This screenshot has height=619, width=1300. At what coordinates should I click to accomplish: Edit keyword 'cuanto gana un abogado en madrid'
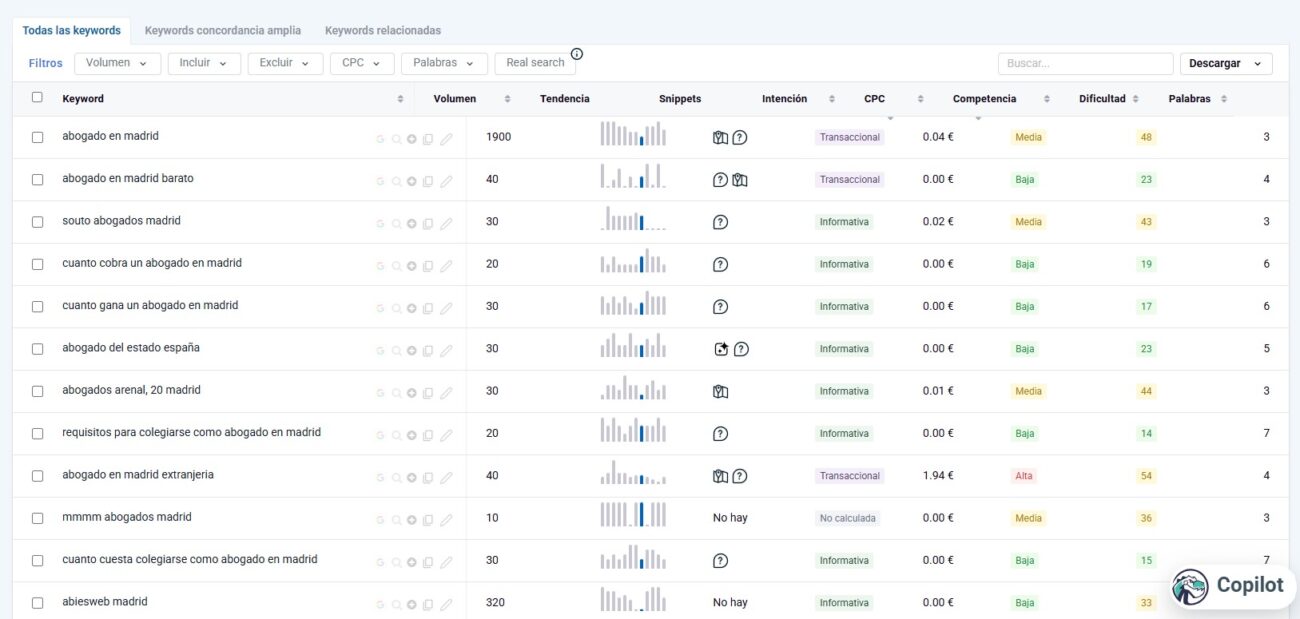pyautogui.click(x=446, y=308)
